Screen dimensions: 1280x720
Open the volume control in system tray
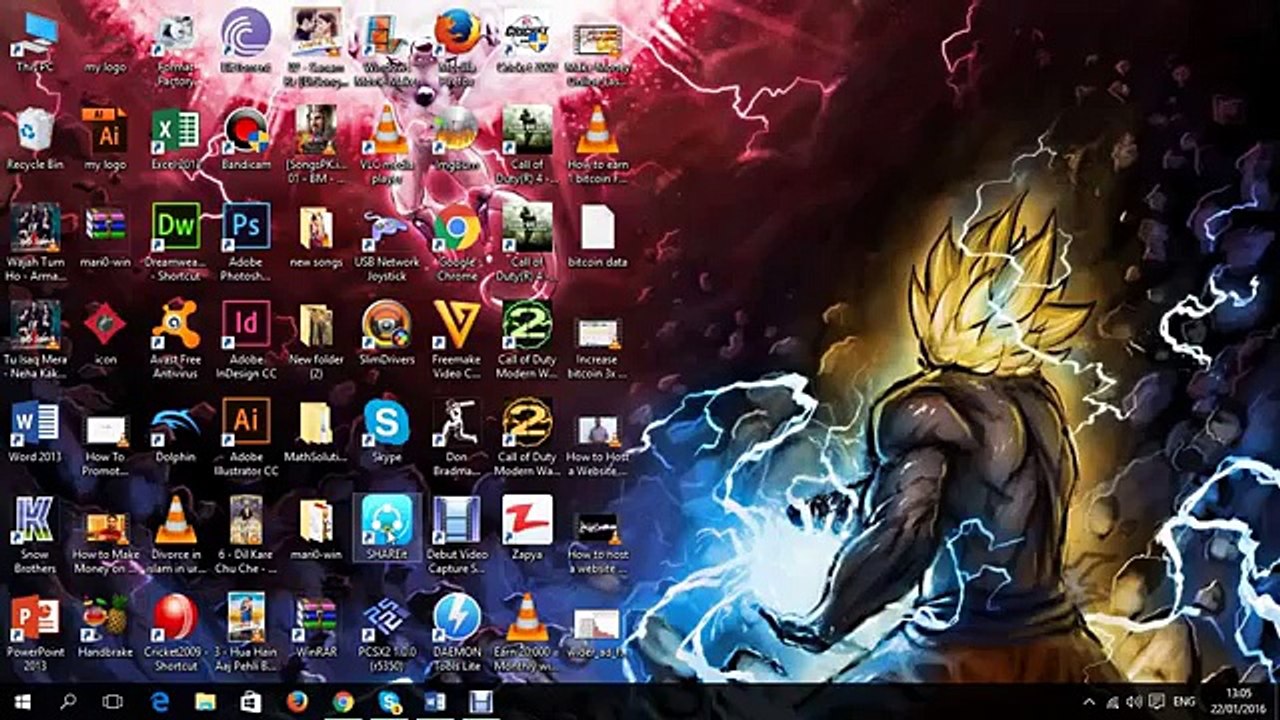point(1134,702)
